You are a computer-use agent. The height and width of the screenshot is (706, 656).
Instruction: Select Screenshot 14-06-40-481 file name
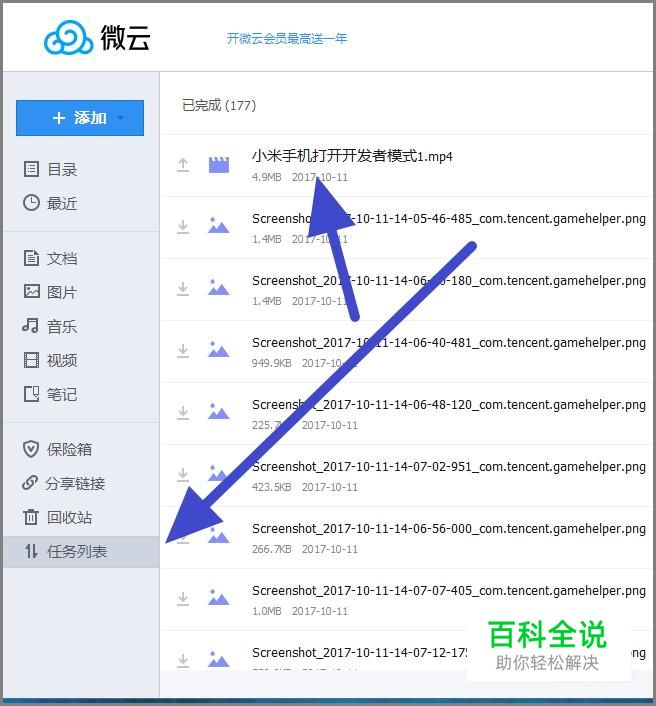449,343
